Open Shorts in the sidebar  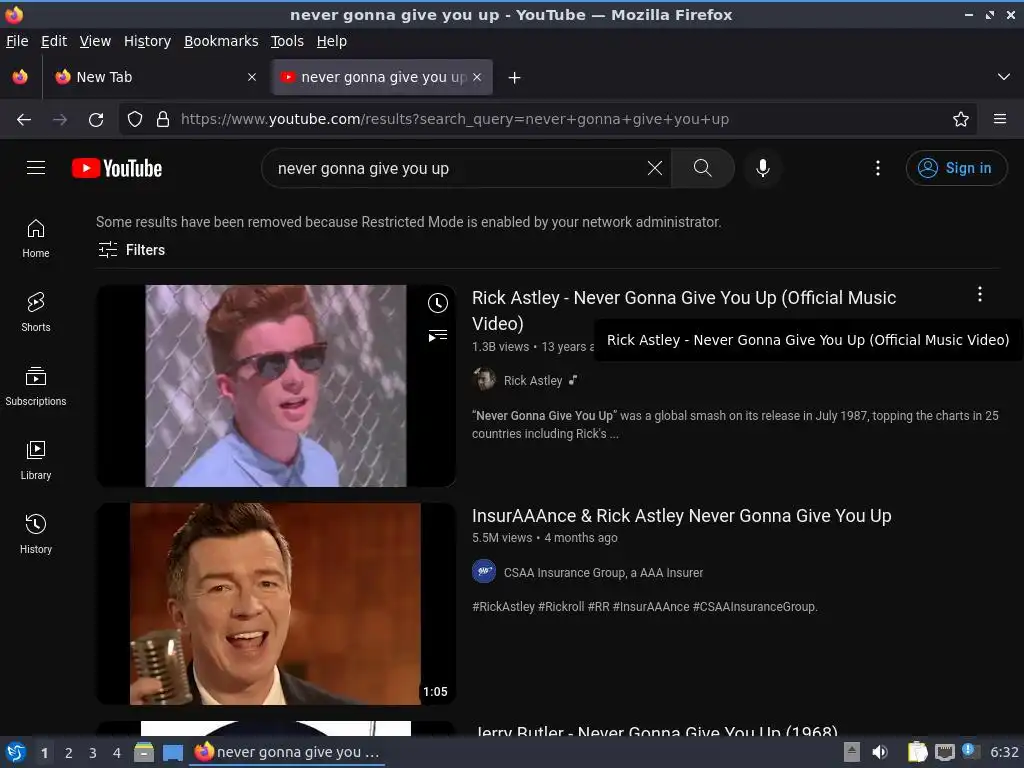click(36, 312)
